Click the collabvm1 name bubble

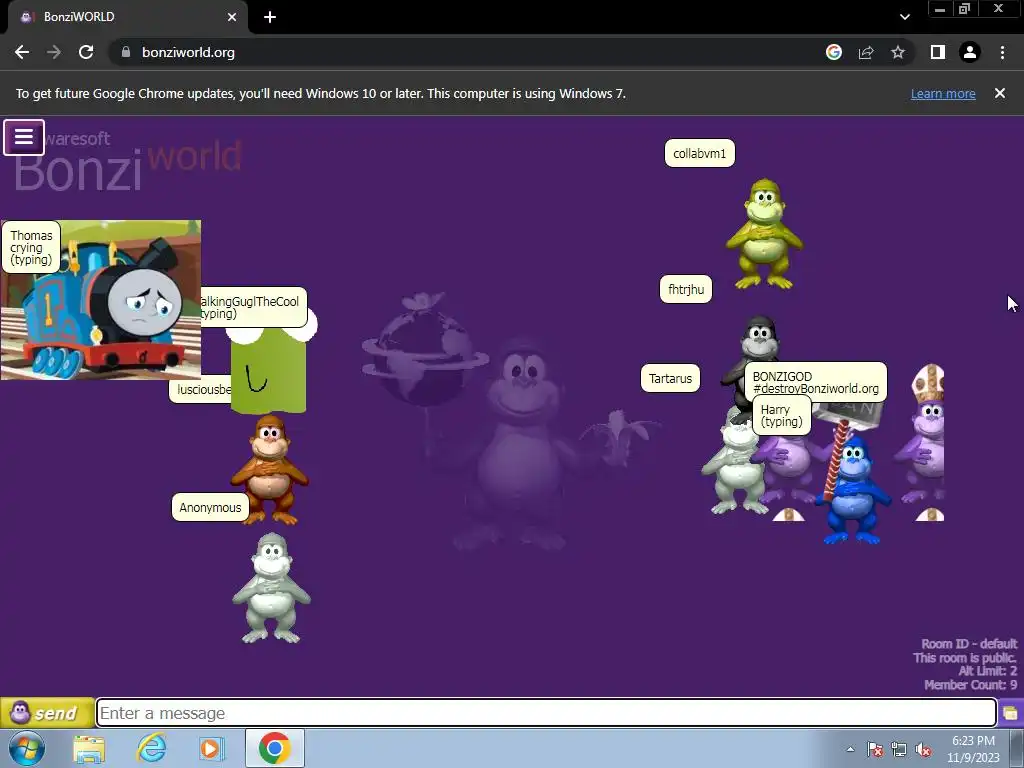(699, 153)
